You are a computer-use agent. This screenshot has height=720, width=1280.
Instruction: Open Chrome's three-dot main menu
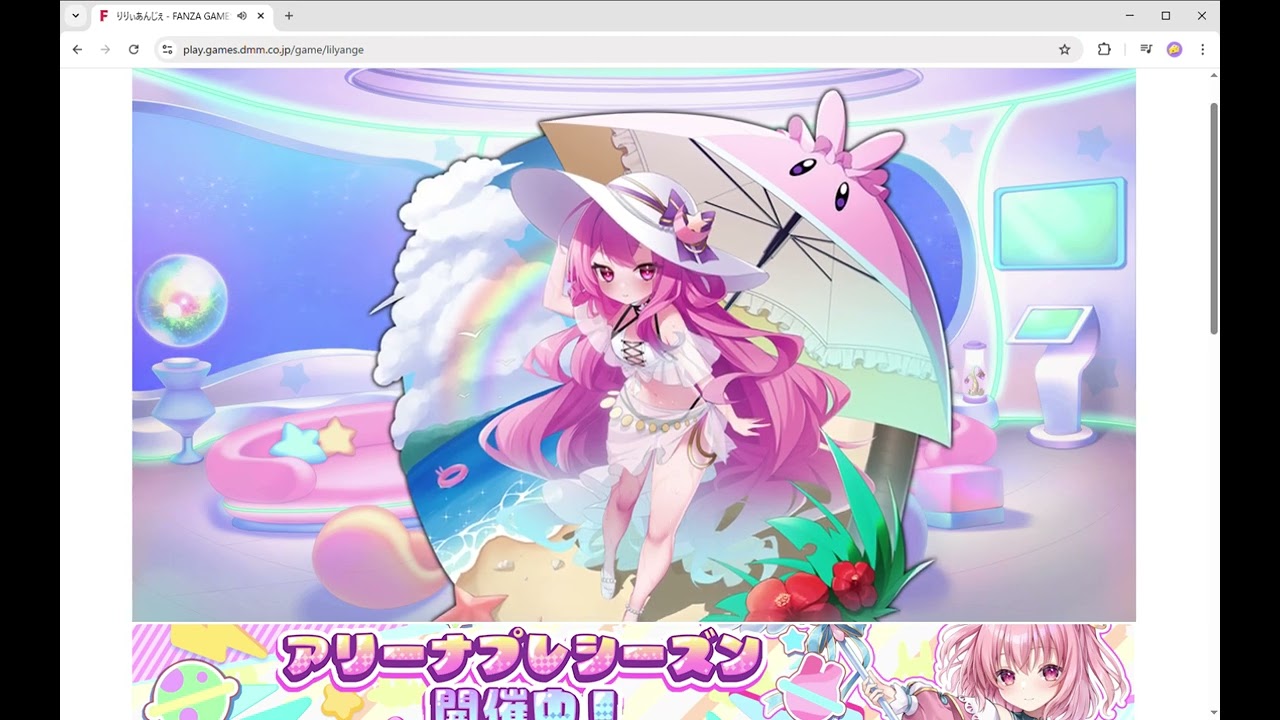click(1202, 49)
